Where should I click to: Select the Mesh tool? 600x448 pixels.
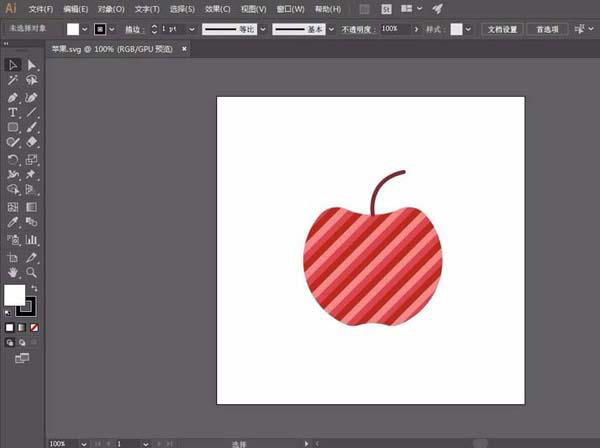(x=13, y=207)
